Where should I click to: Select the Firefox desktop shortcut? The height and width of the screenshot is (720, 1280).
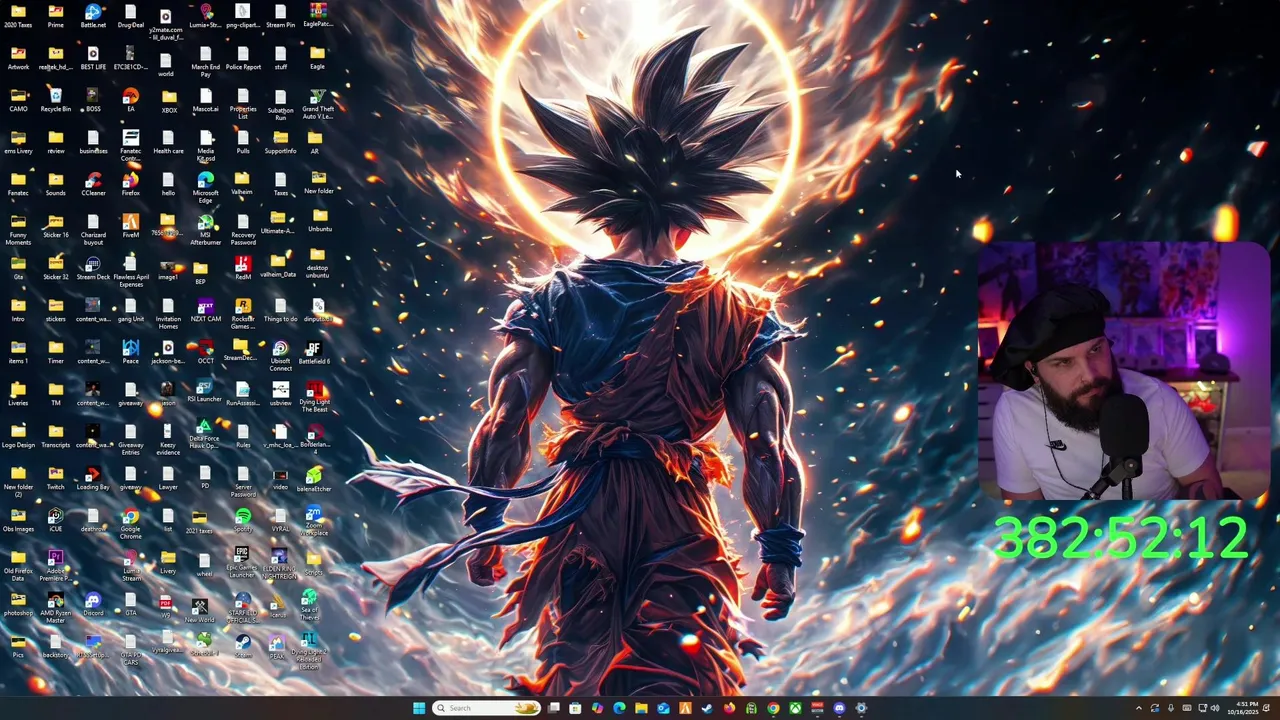tap(130, 185)
